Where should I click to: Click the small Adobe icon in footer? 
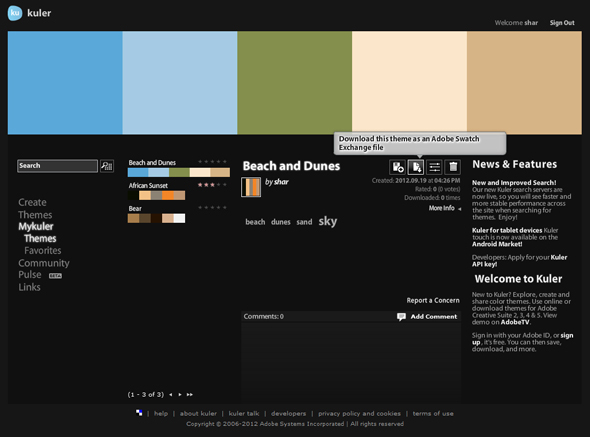[139, 413]
